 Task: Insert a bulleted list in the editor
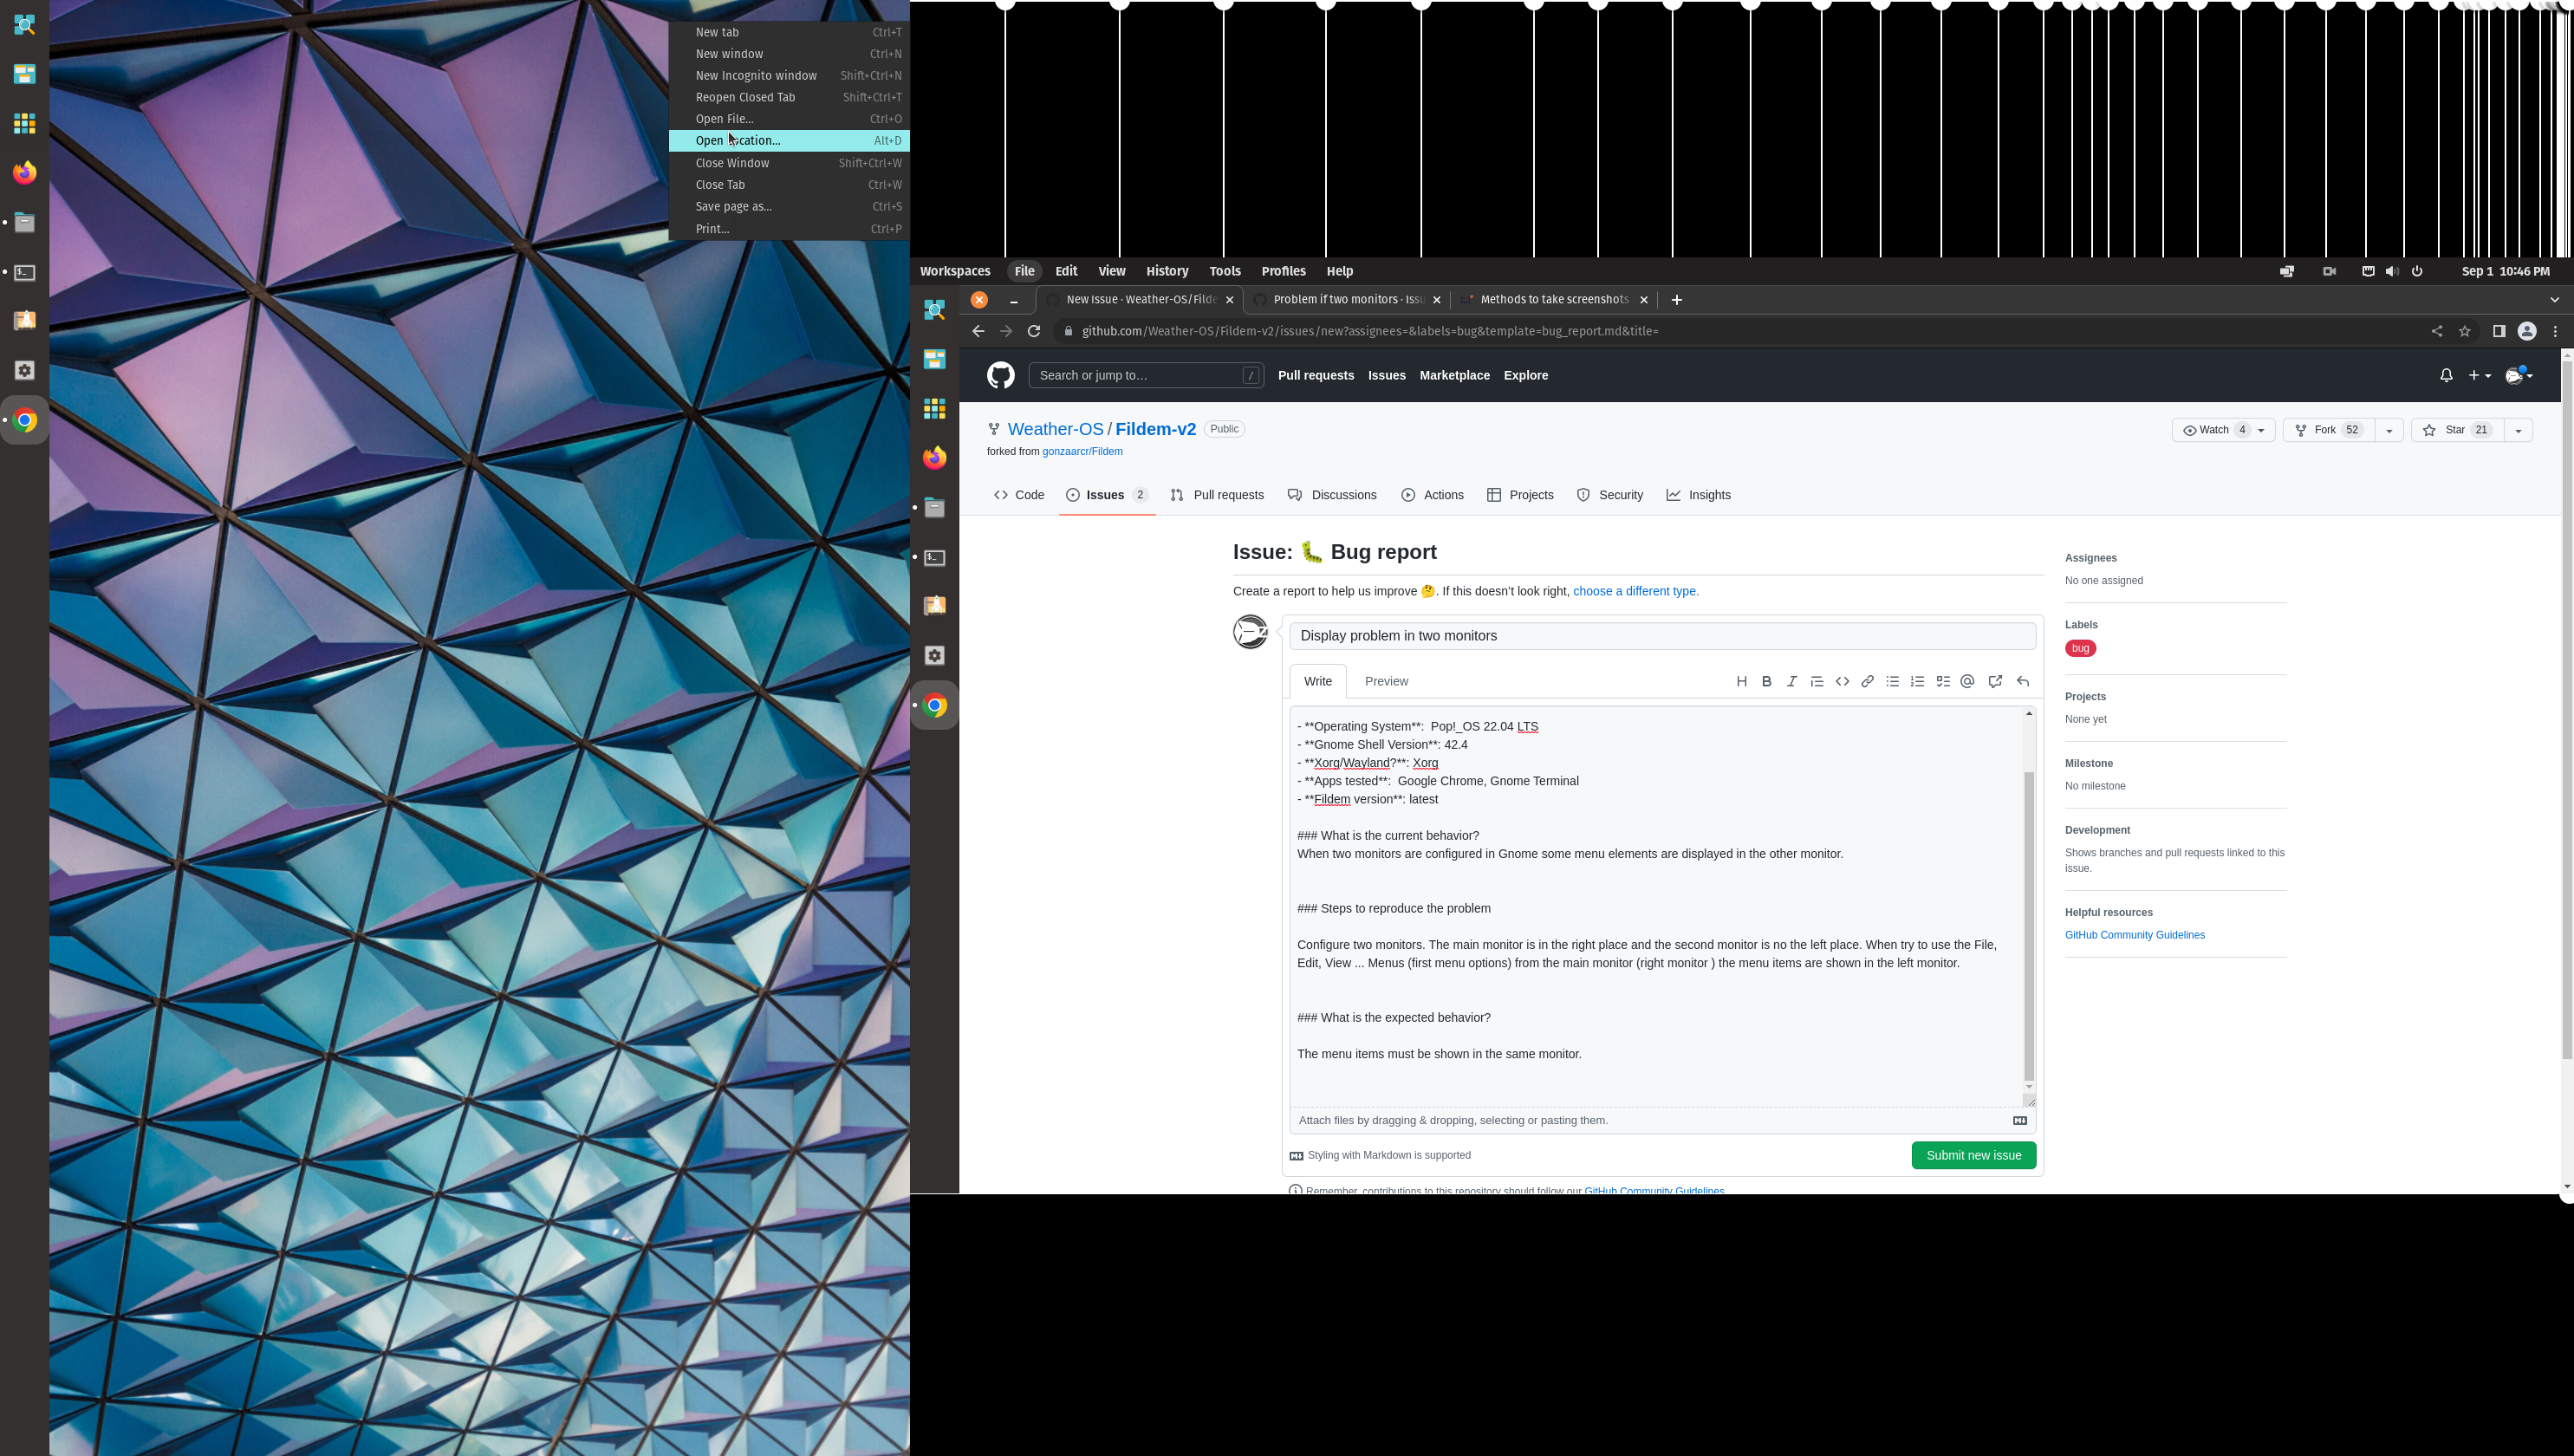[1892, 681]
